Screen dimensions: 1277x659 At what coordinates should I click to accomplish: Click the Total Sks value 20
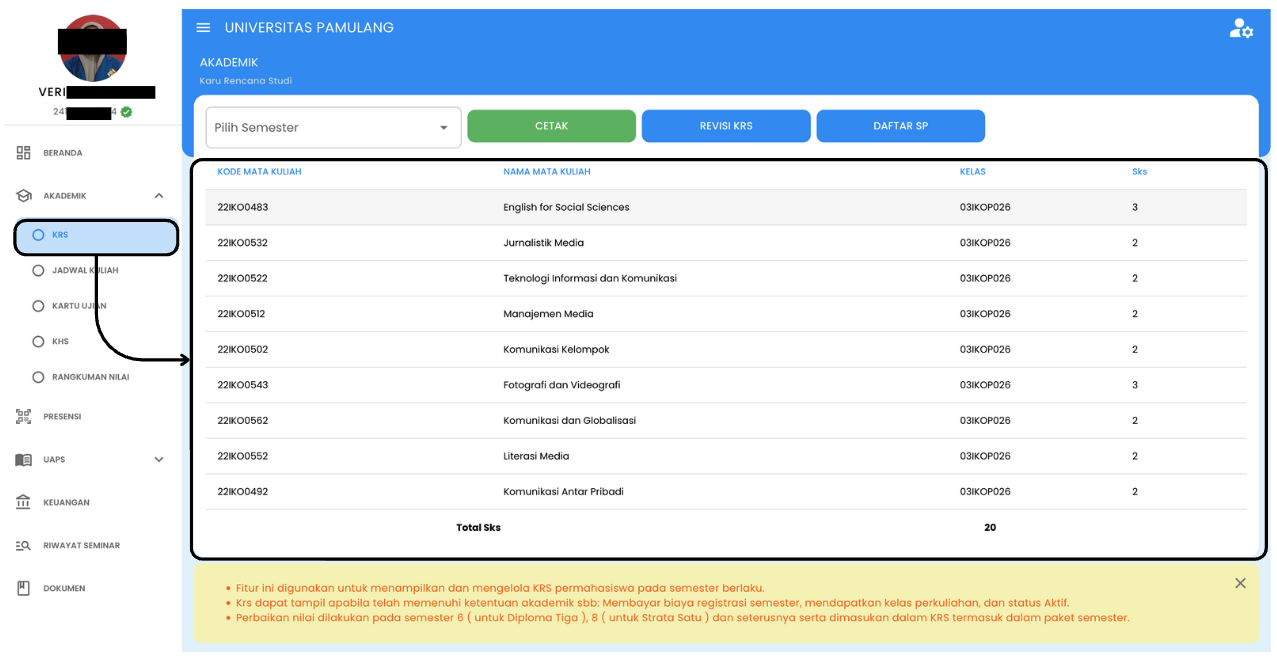(x=990, y=527)
